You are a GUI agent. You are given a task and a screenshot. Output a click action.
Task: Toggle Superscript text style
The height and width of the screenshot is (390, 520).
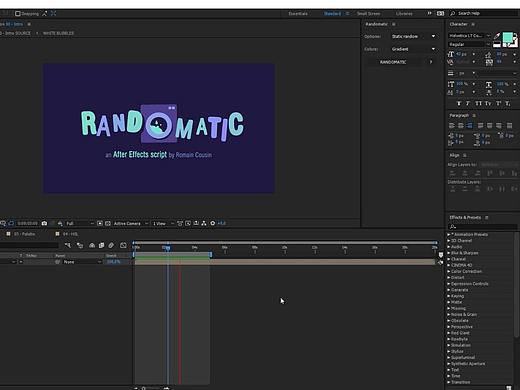click(498, 104)
